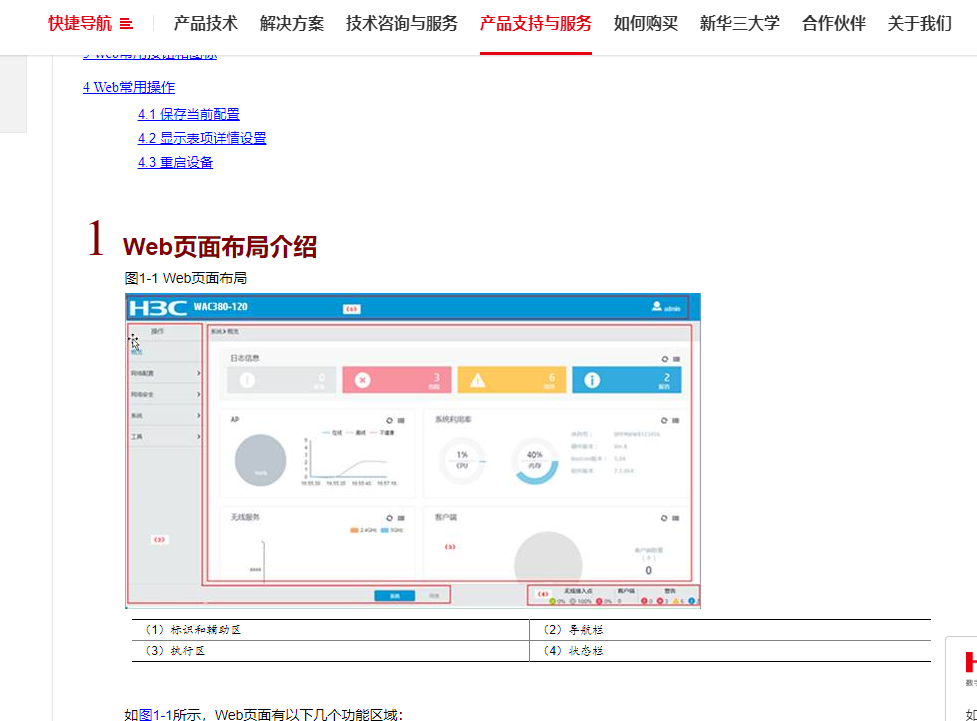Open the 快捷导航 hamburger menu icon
977x721 pixels.
coord(126,24)
